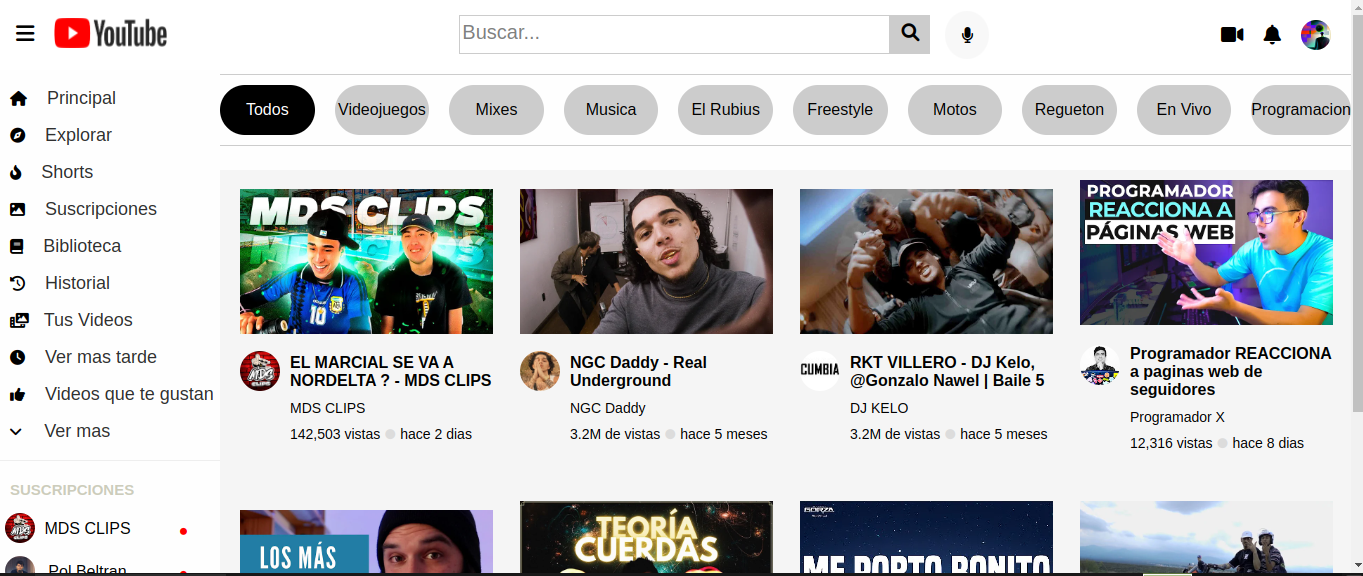Click MDS CLIPS channel avatar under first video
Viewport: 1363px width, 576px height.
(x=260, y=371)
